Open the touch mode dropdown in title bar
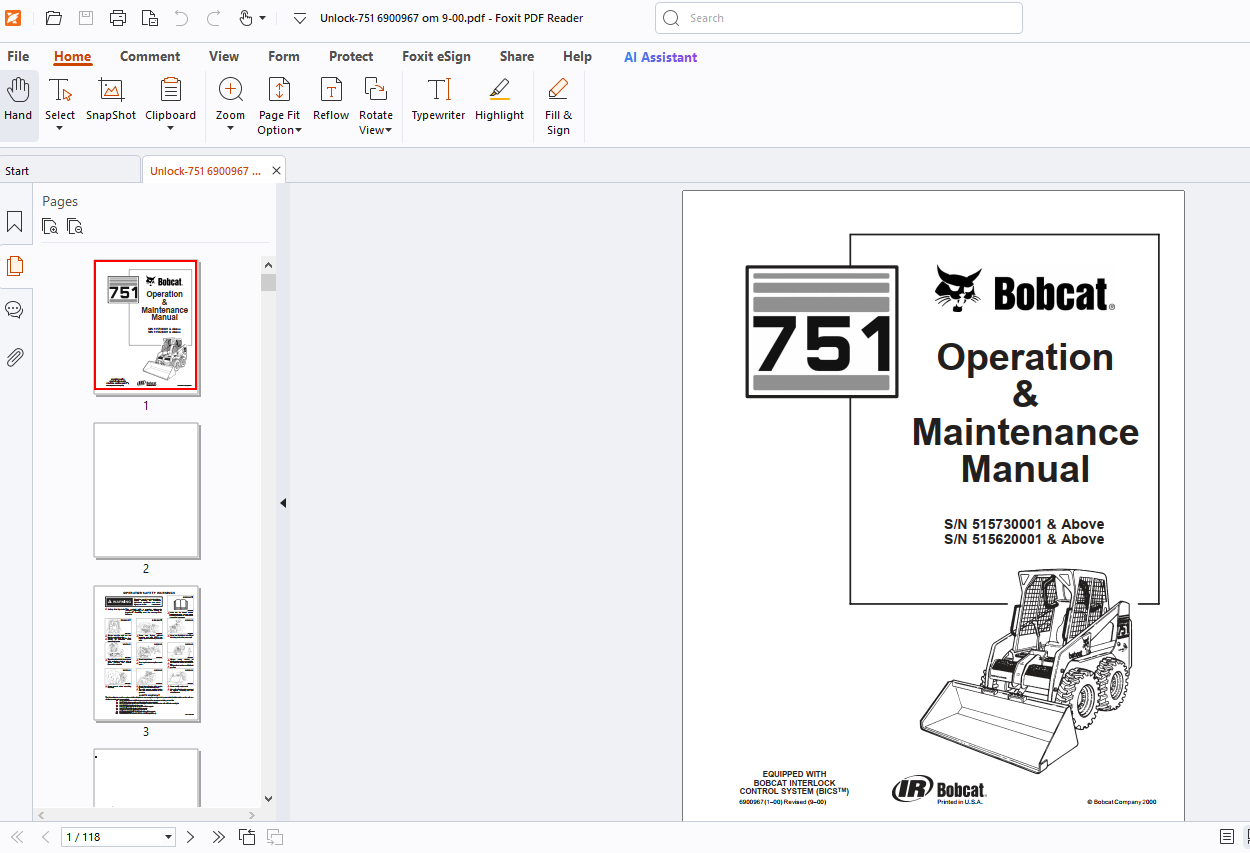This screenshot has width=1250, height=853. point(262,18)
